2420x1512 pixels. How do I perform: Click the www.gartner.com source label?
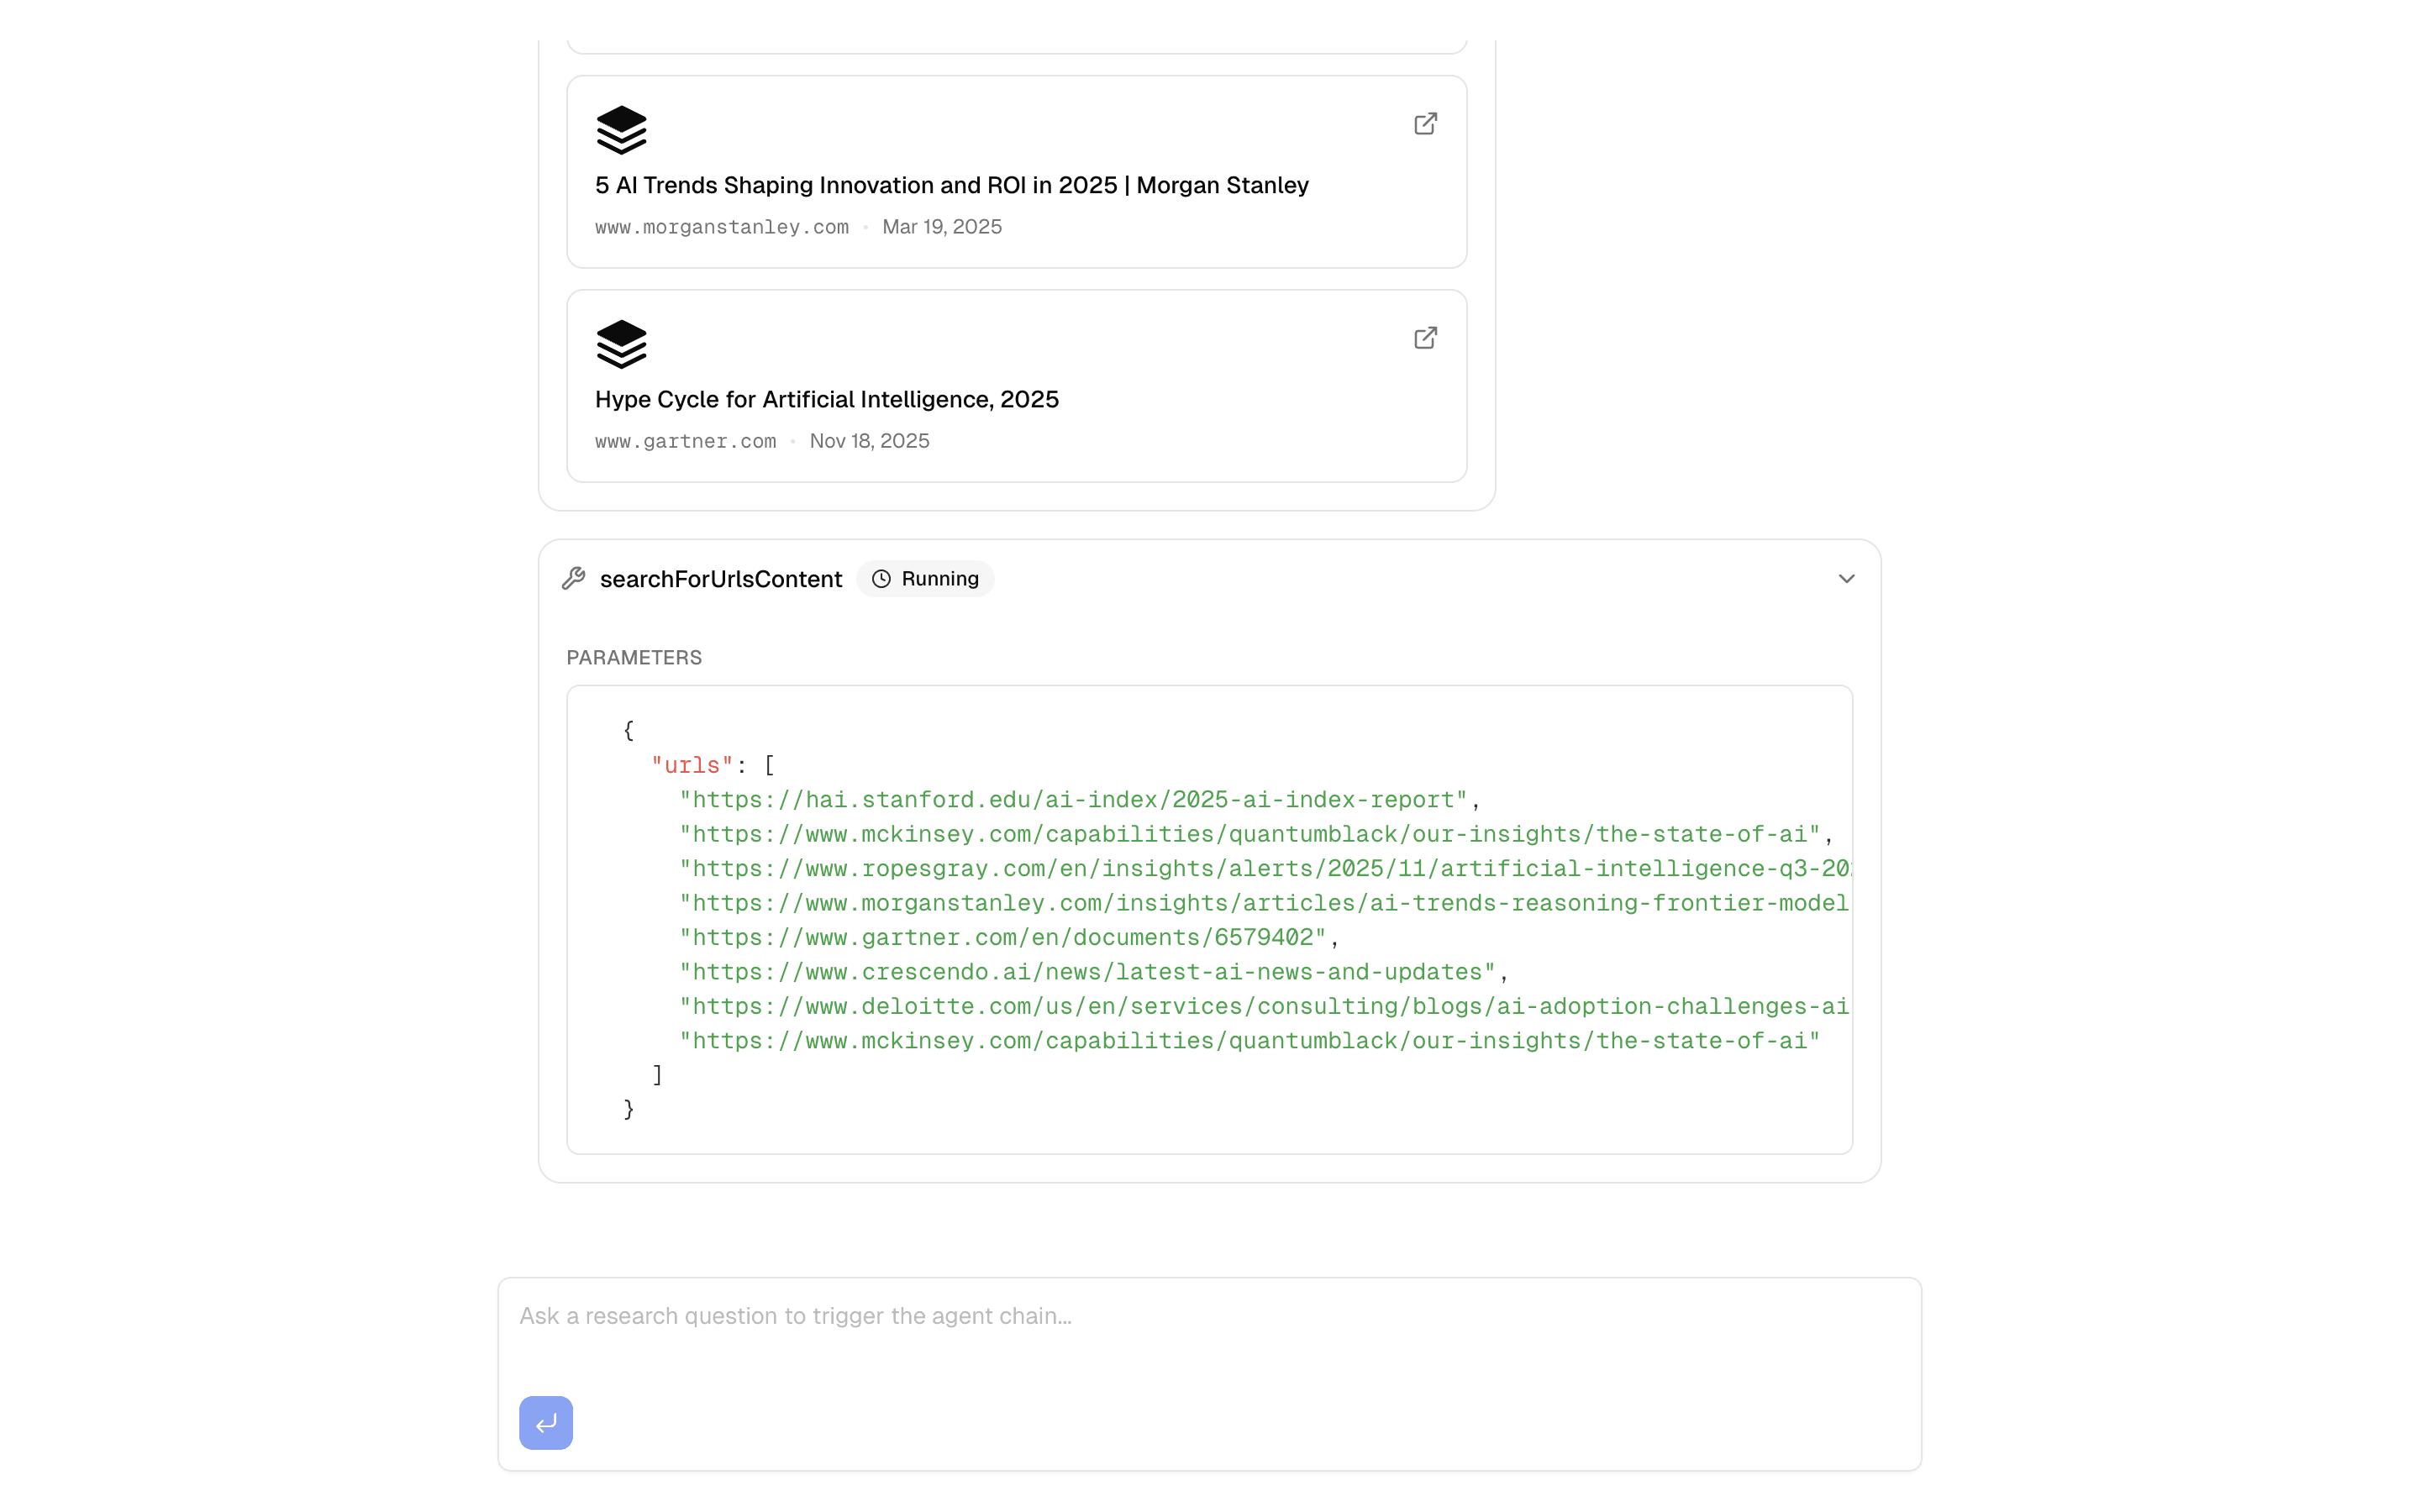(x=684, y=440)
